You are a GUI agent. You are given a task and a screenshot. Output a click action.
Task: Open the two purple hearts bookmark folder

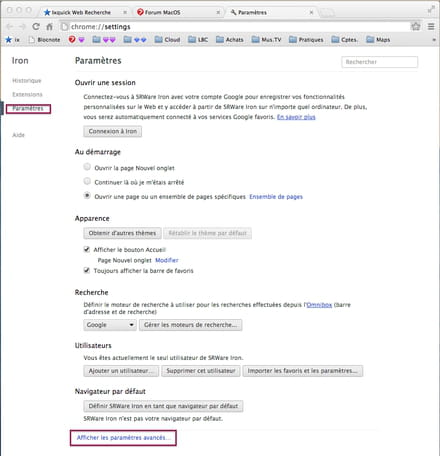click(104, 40)
